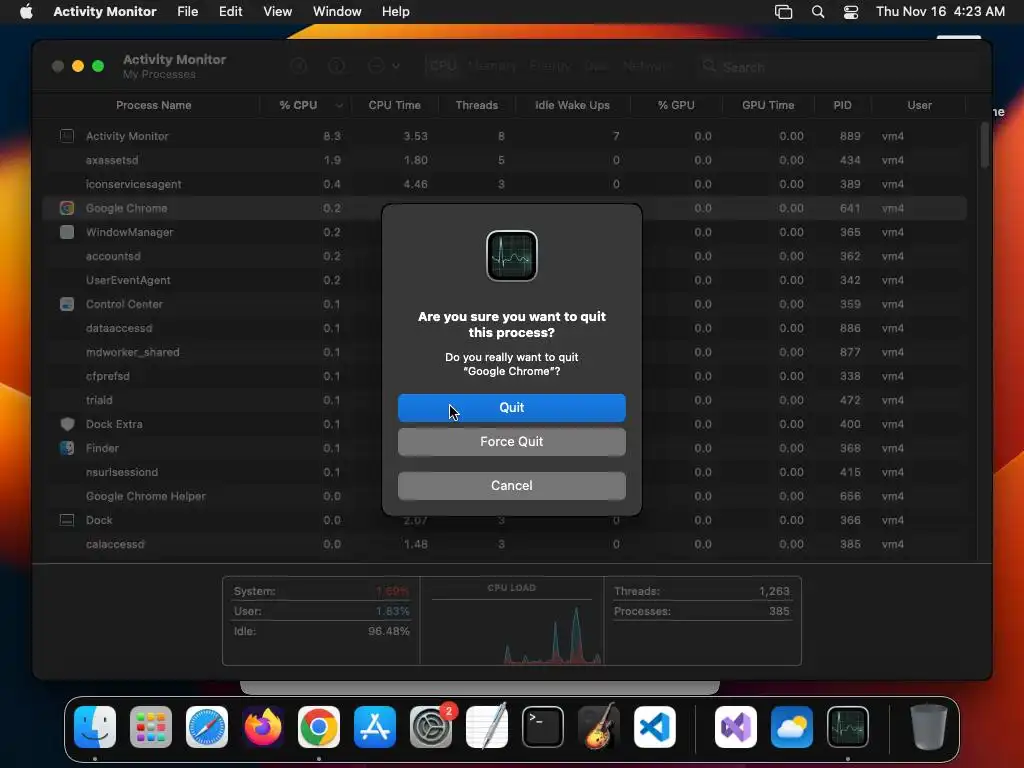Toggle sort direction on % CPU column

coord(306,105)
